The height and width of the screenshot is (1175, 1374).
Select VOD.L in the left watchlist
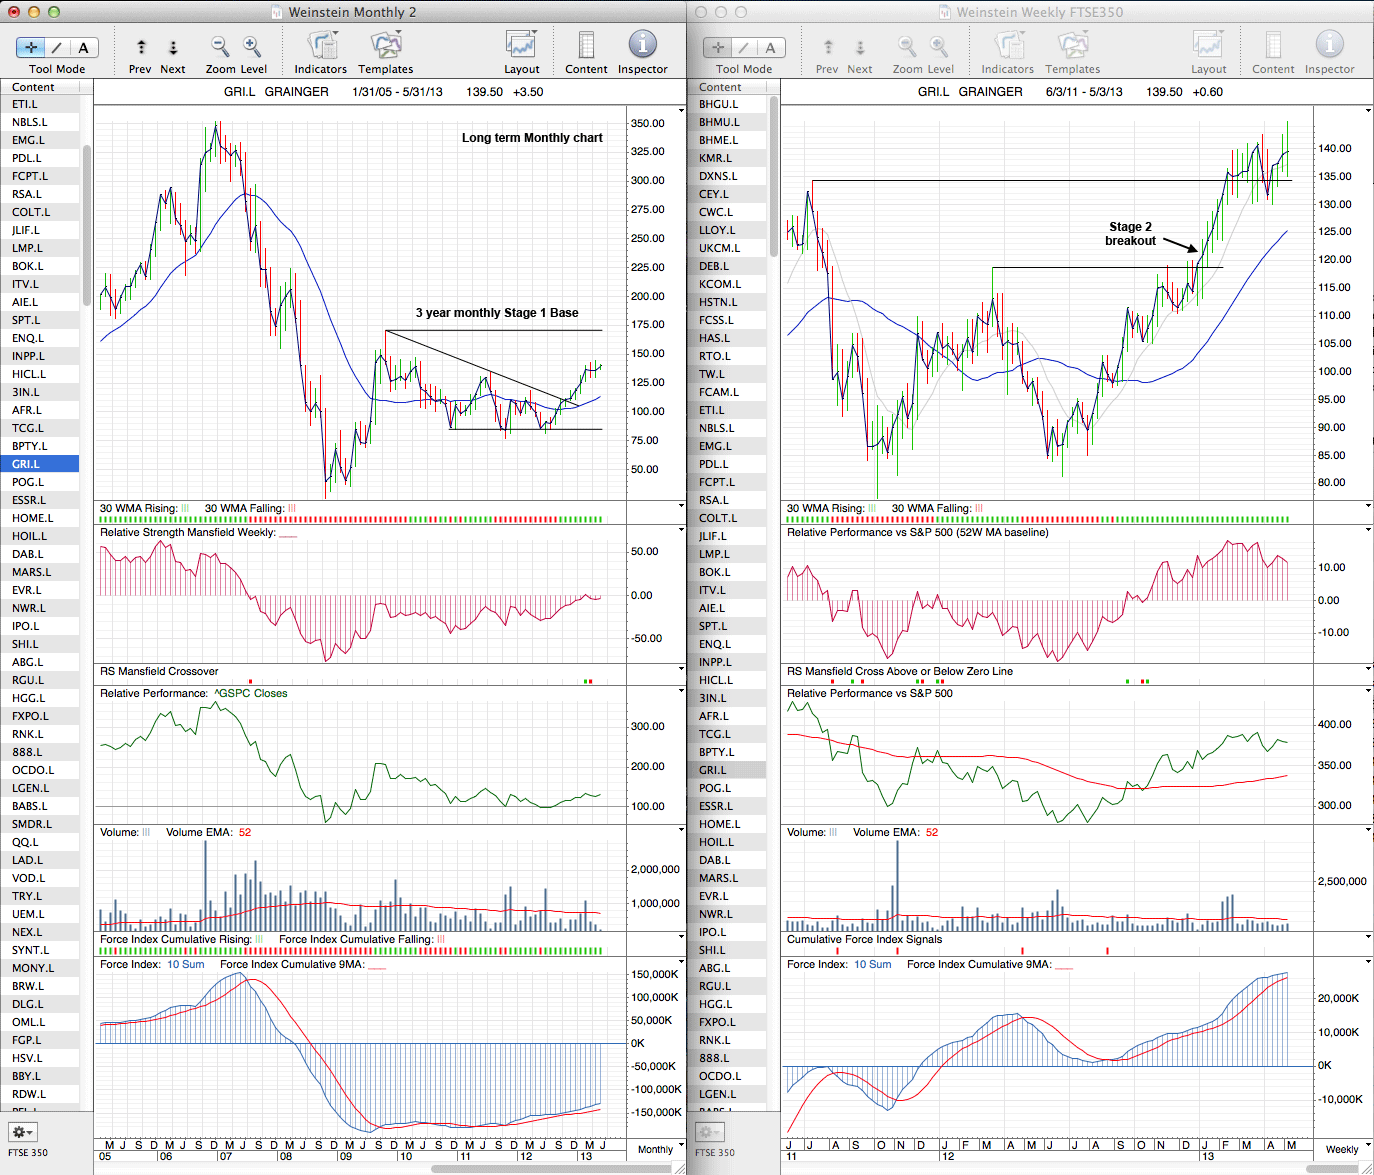point(28,878)
